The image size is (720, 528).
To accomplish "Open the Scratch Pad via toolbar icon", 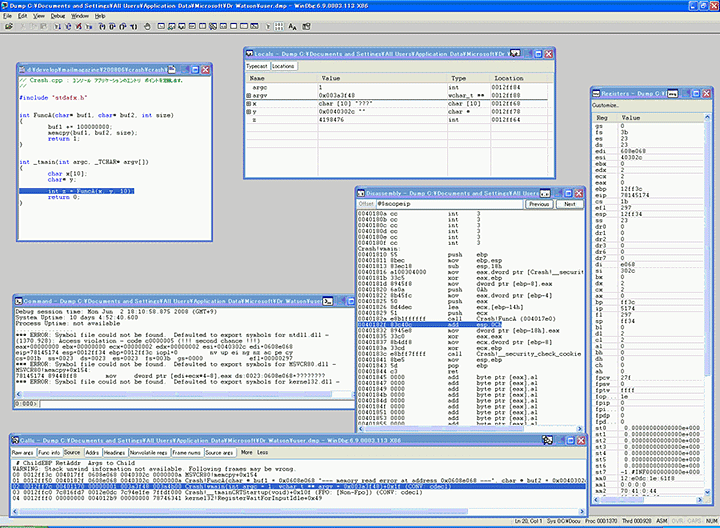I will click(234, 27).
